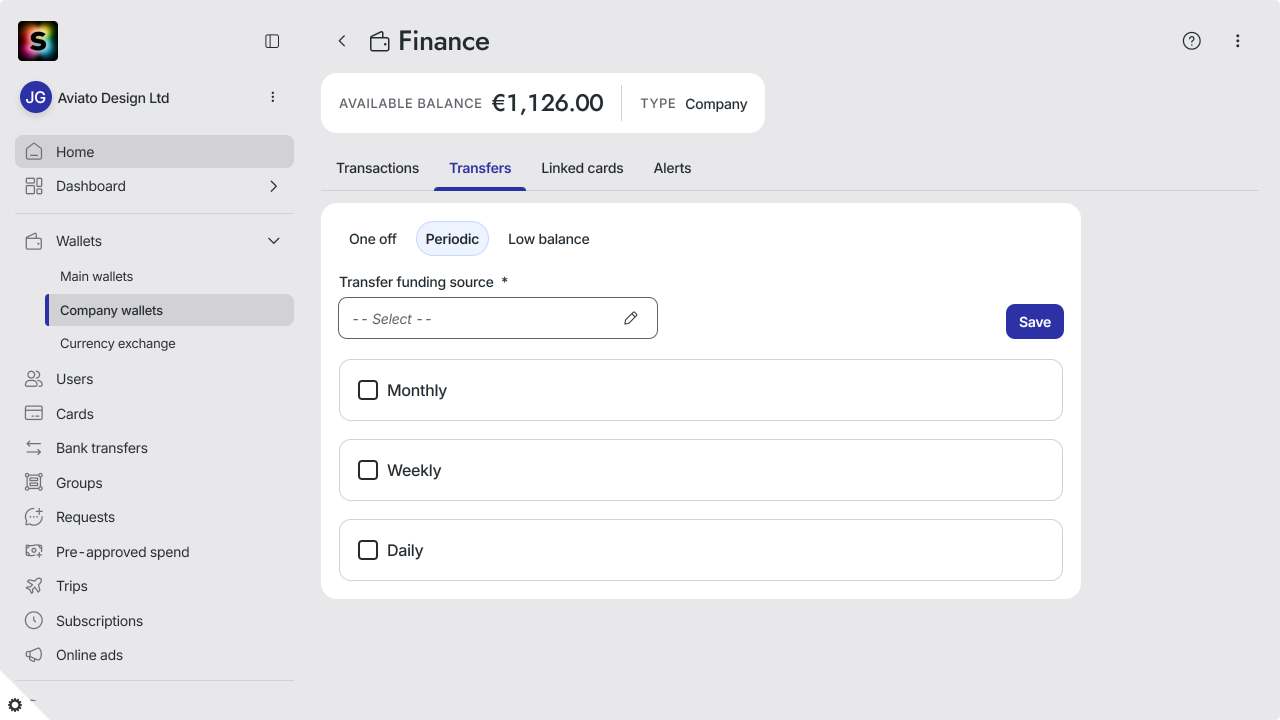The height and width of the screenshot is (720, 1280).
Task: Open the Trips label in sidebar
Action: [72, 586]
